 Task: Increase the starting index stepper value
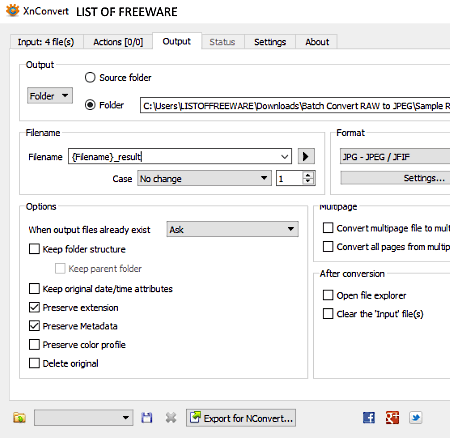308,175
